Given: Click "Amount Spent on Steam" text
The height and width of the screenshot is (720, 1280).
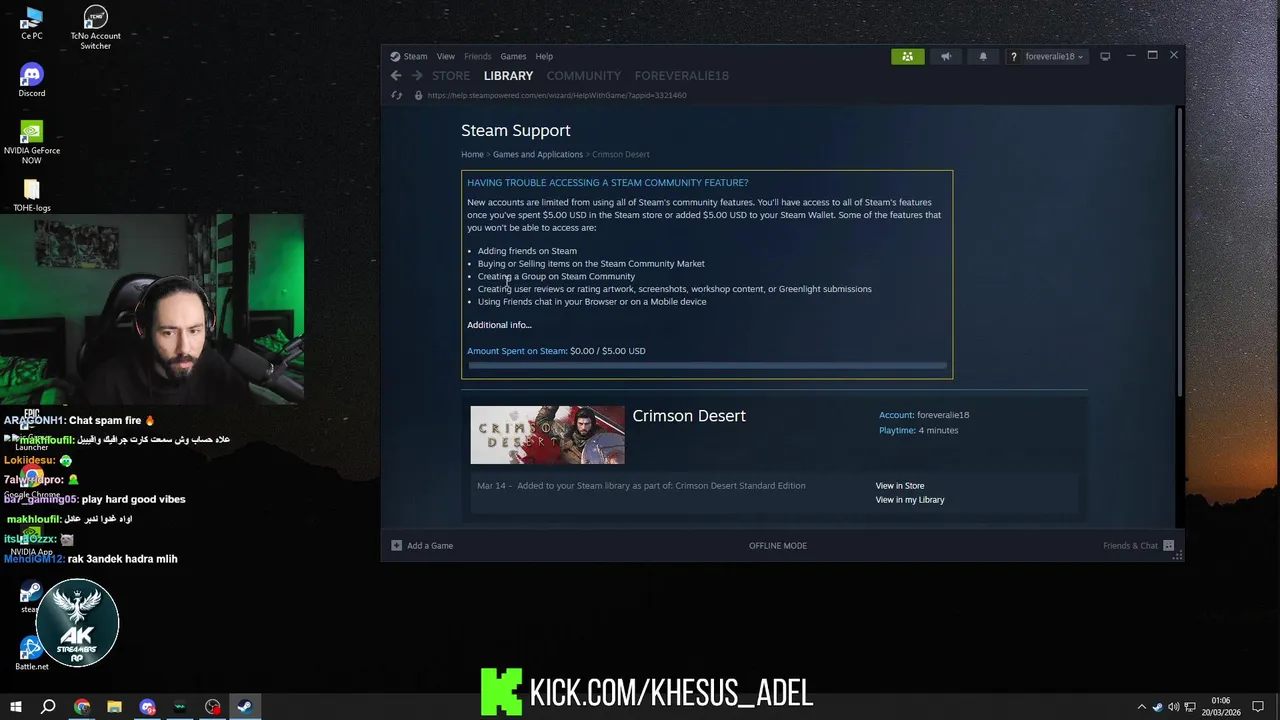Looking at the screenshot, I should [517, 351].
